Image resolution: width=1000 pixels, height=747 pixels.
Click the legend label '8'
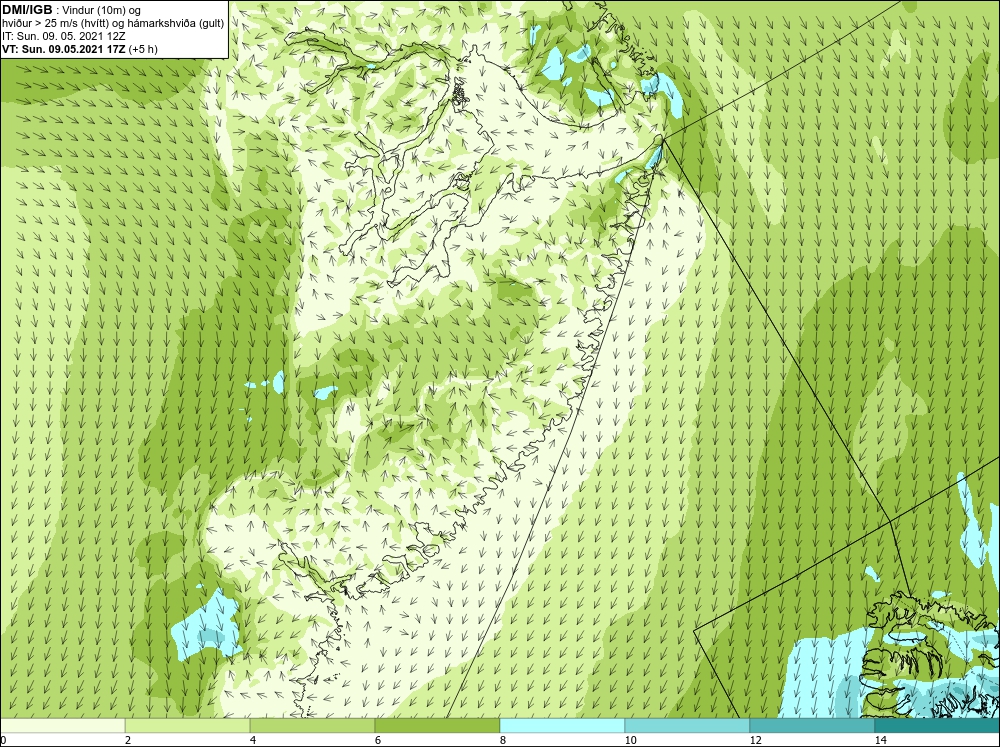503,740
